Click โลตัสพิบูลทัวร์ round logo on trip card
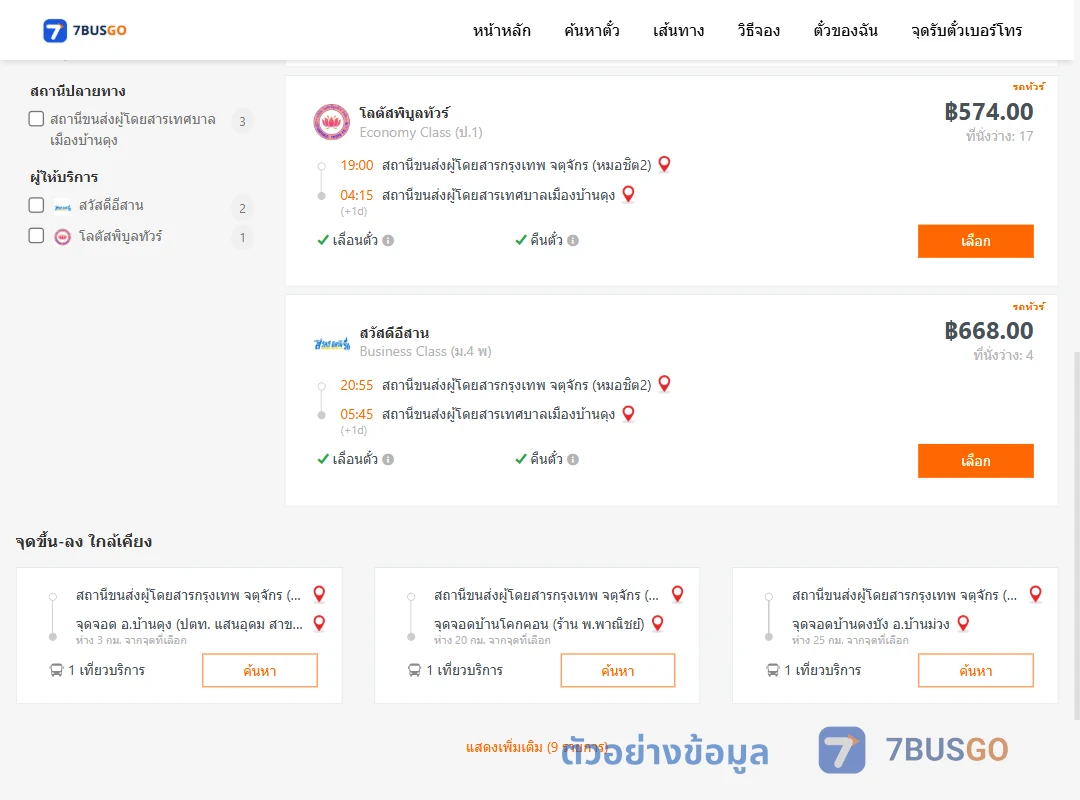The image size is (1080, 800). pyautogui.click(x=331, y=122)
